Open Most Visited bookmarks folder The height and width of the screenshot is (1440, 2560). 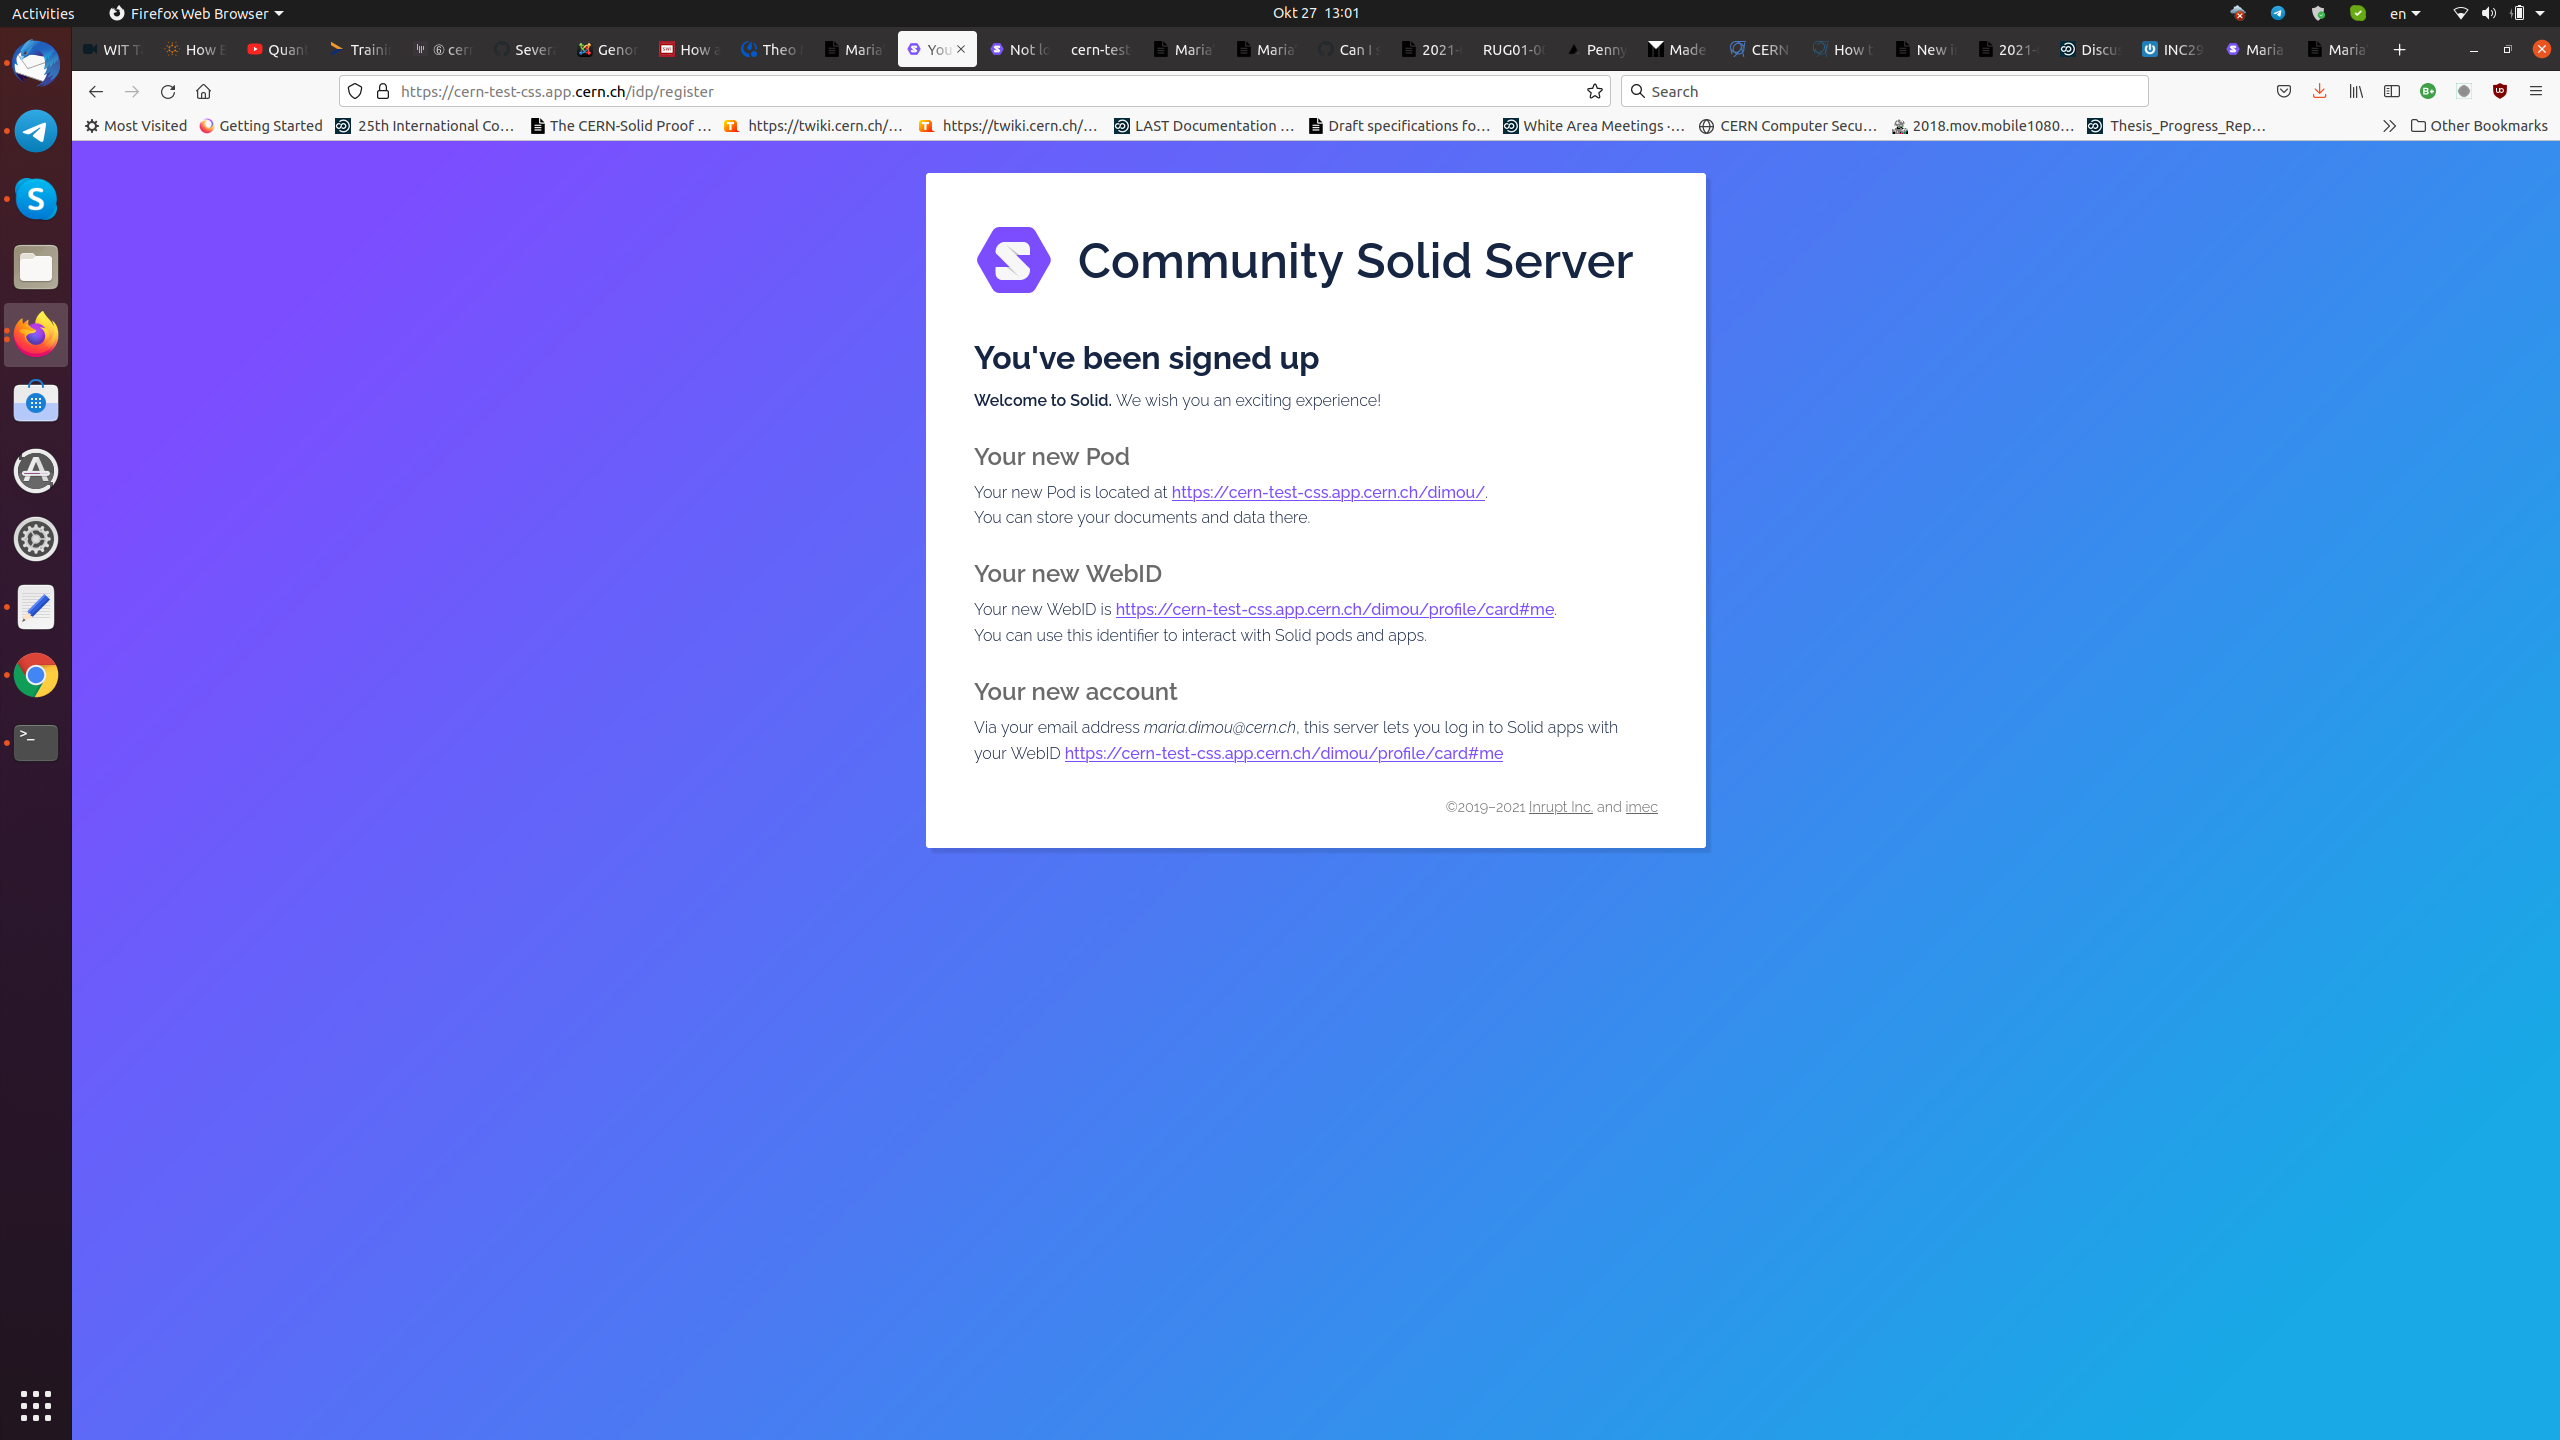(x=136, y=126)
